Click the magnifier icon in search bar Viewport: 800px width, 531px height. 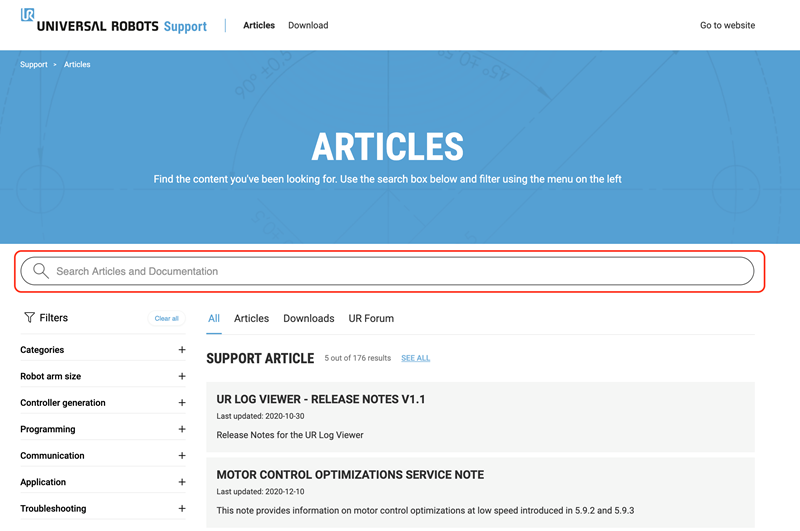tap(41, 271)
